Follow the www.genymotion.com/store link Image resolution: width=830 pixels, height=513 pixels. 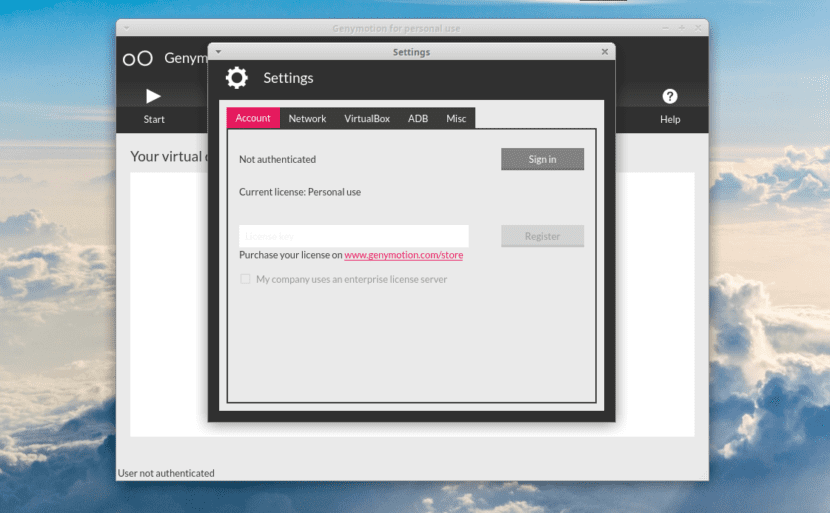[403, 256]
